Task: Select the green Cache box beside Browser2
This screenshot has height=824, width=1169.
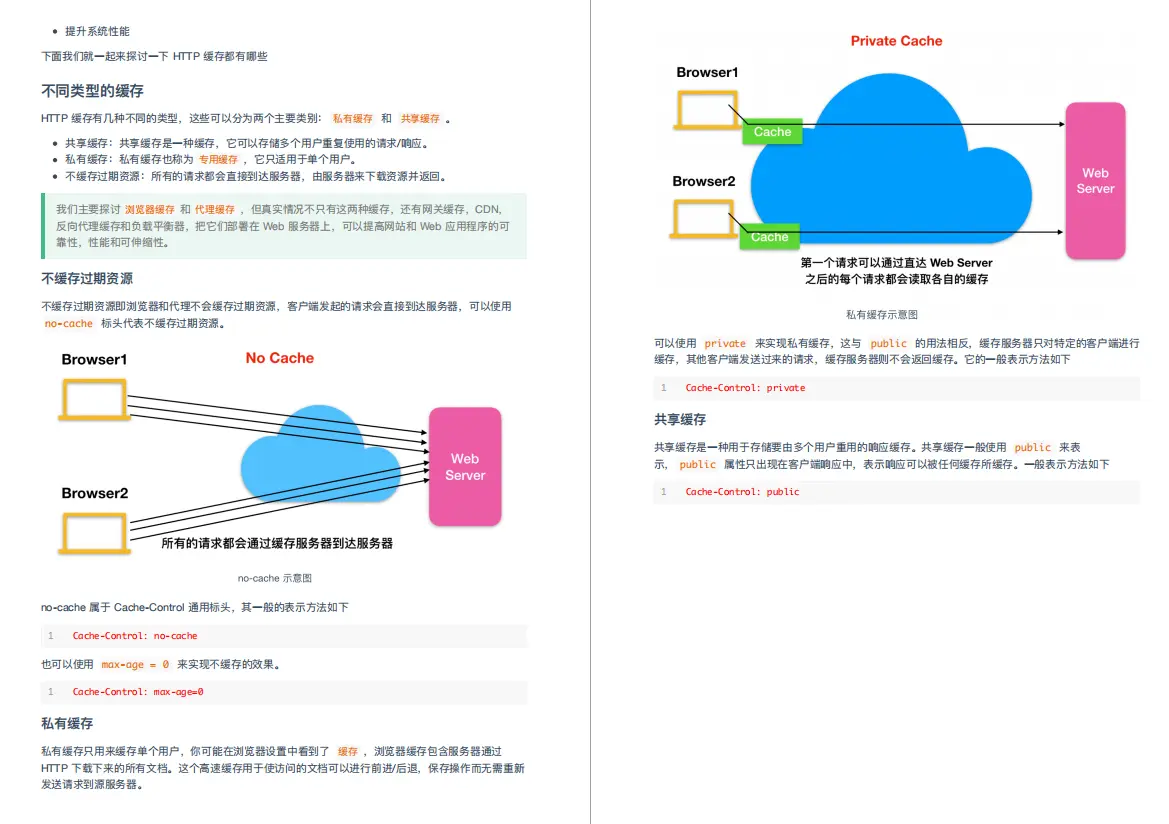Action: (769, 236)
